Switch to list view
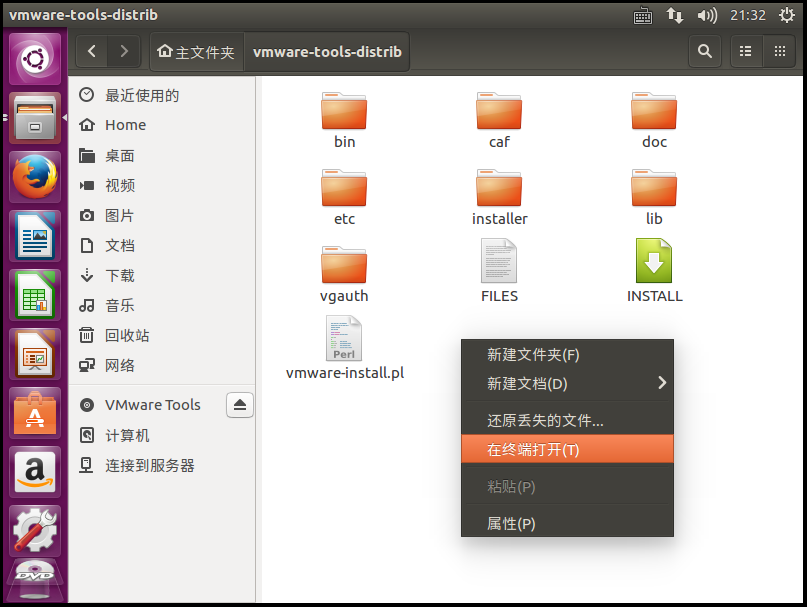This screenshot has width=807, height=607. click(x=746, y=51)
